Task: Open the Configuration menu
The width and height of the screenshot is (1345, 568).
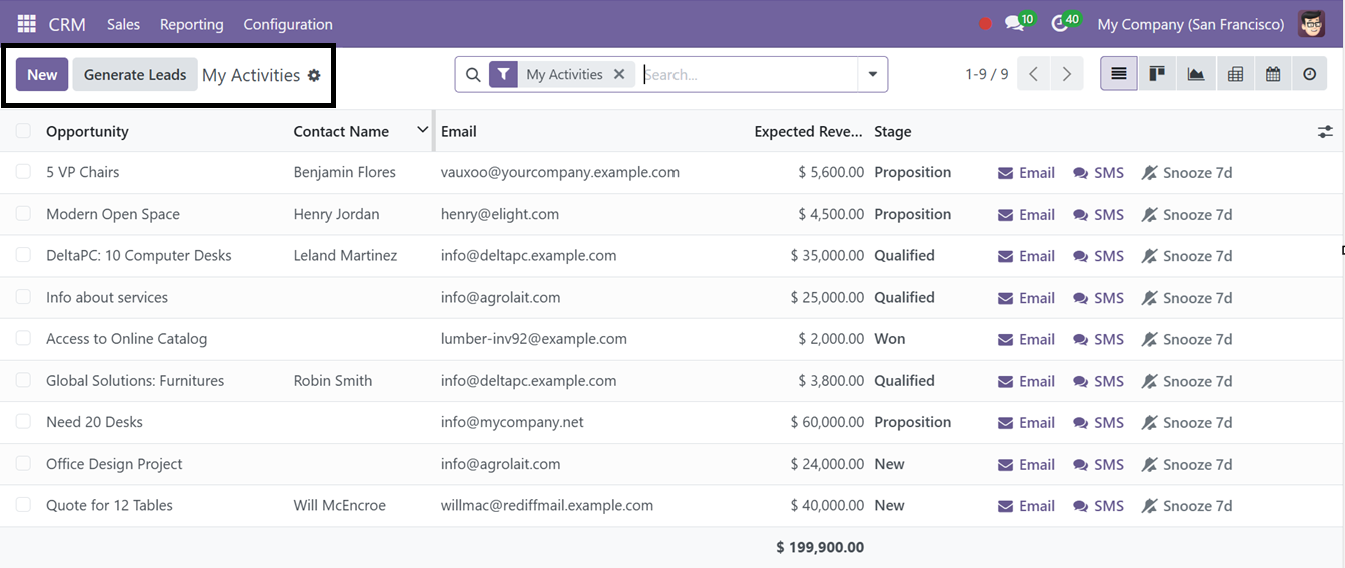Action: pos(288,24)
